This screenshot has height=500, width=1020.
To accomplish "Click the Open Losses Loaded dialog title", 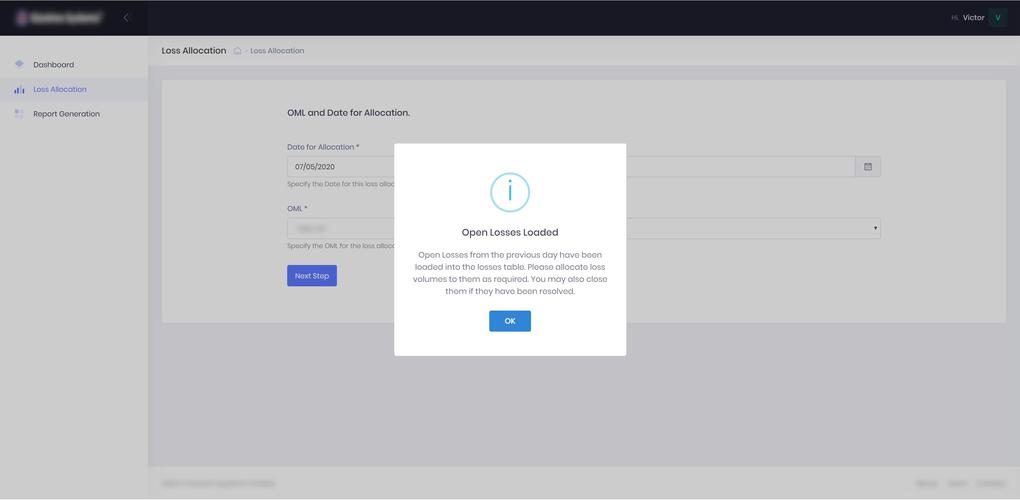I will pos(509,232).
